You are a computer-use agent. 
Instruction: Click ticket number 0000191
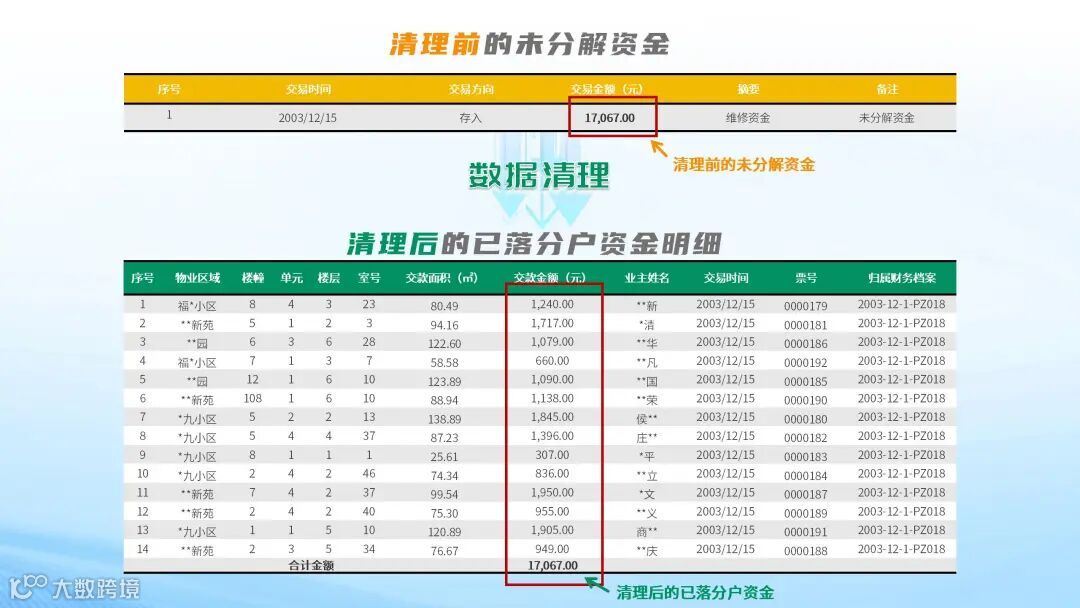(x=805, y=532)
